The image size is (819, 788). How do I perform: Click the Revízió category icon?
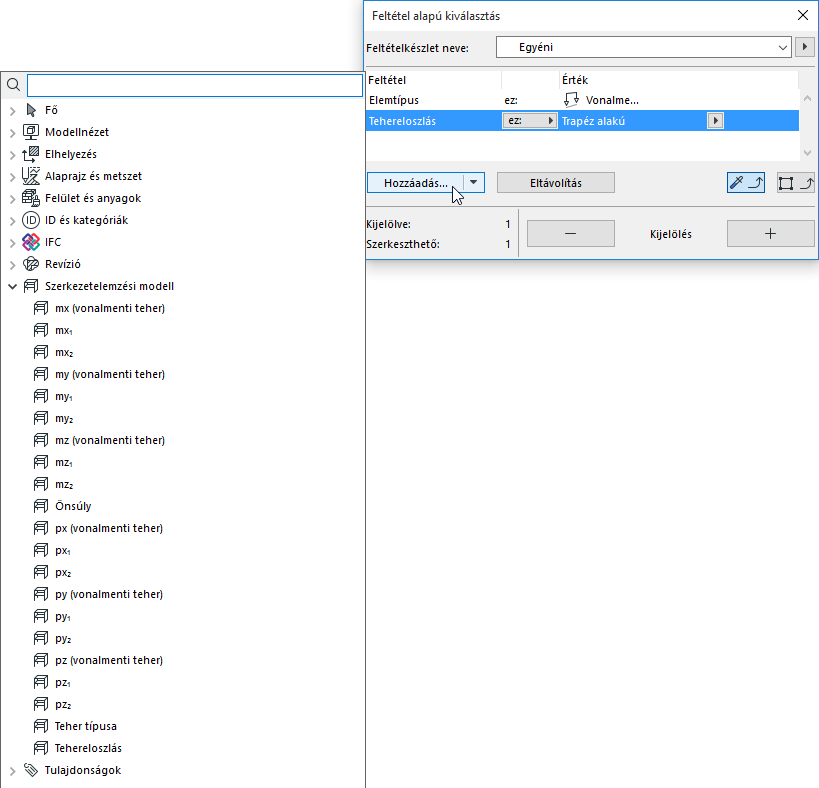(x=31, y=264)
